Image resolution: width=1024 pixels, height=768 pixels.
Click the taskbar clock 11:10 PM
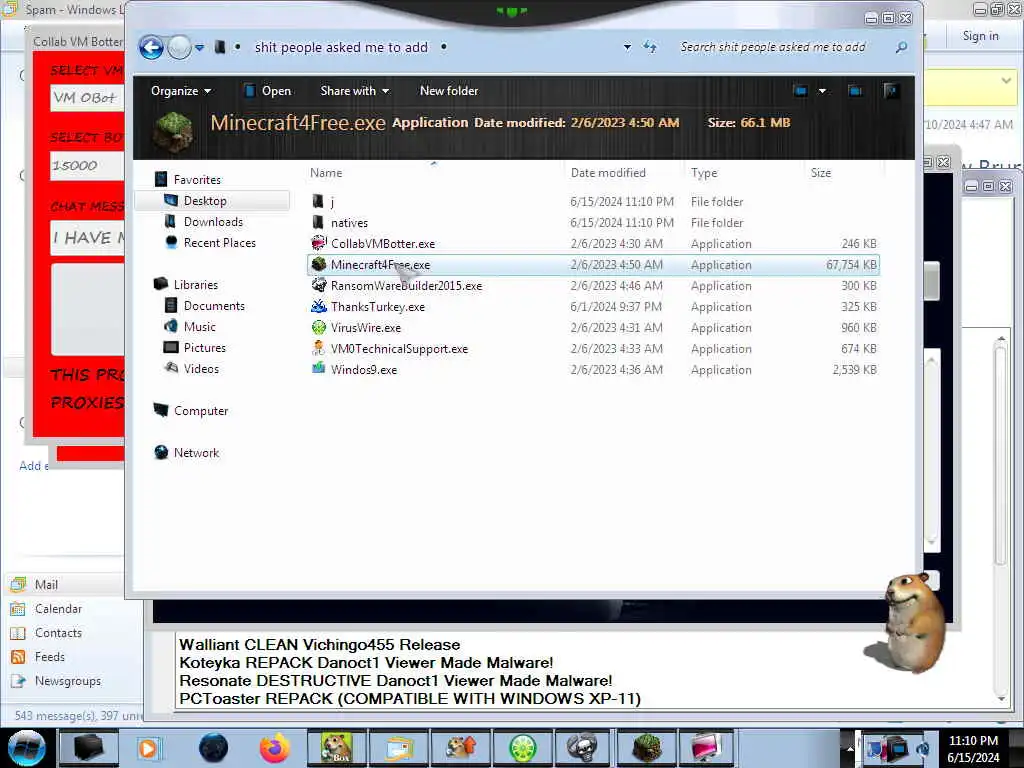click(973, 741)
